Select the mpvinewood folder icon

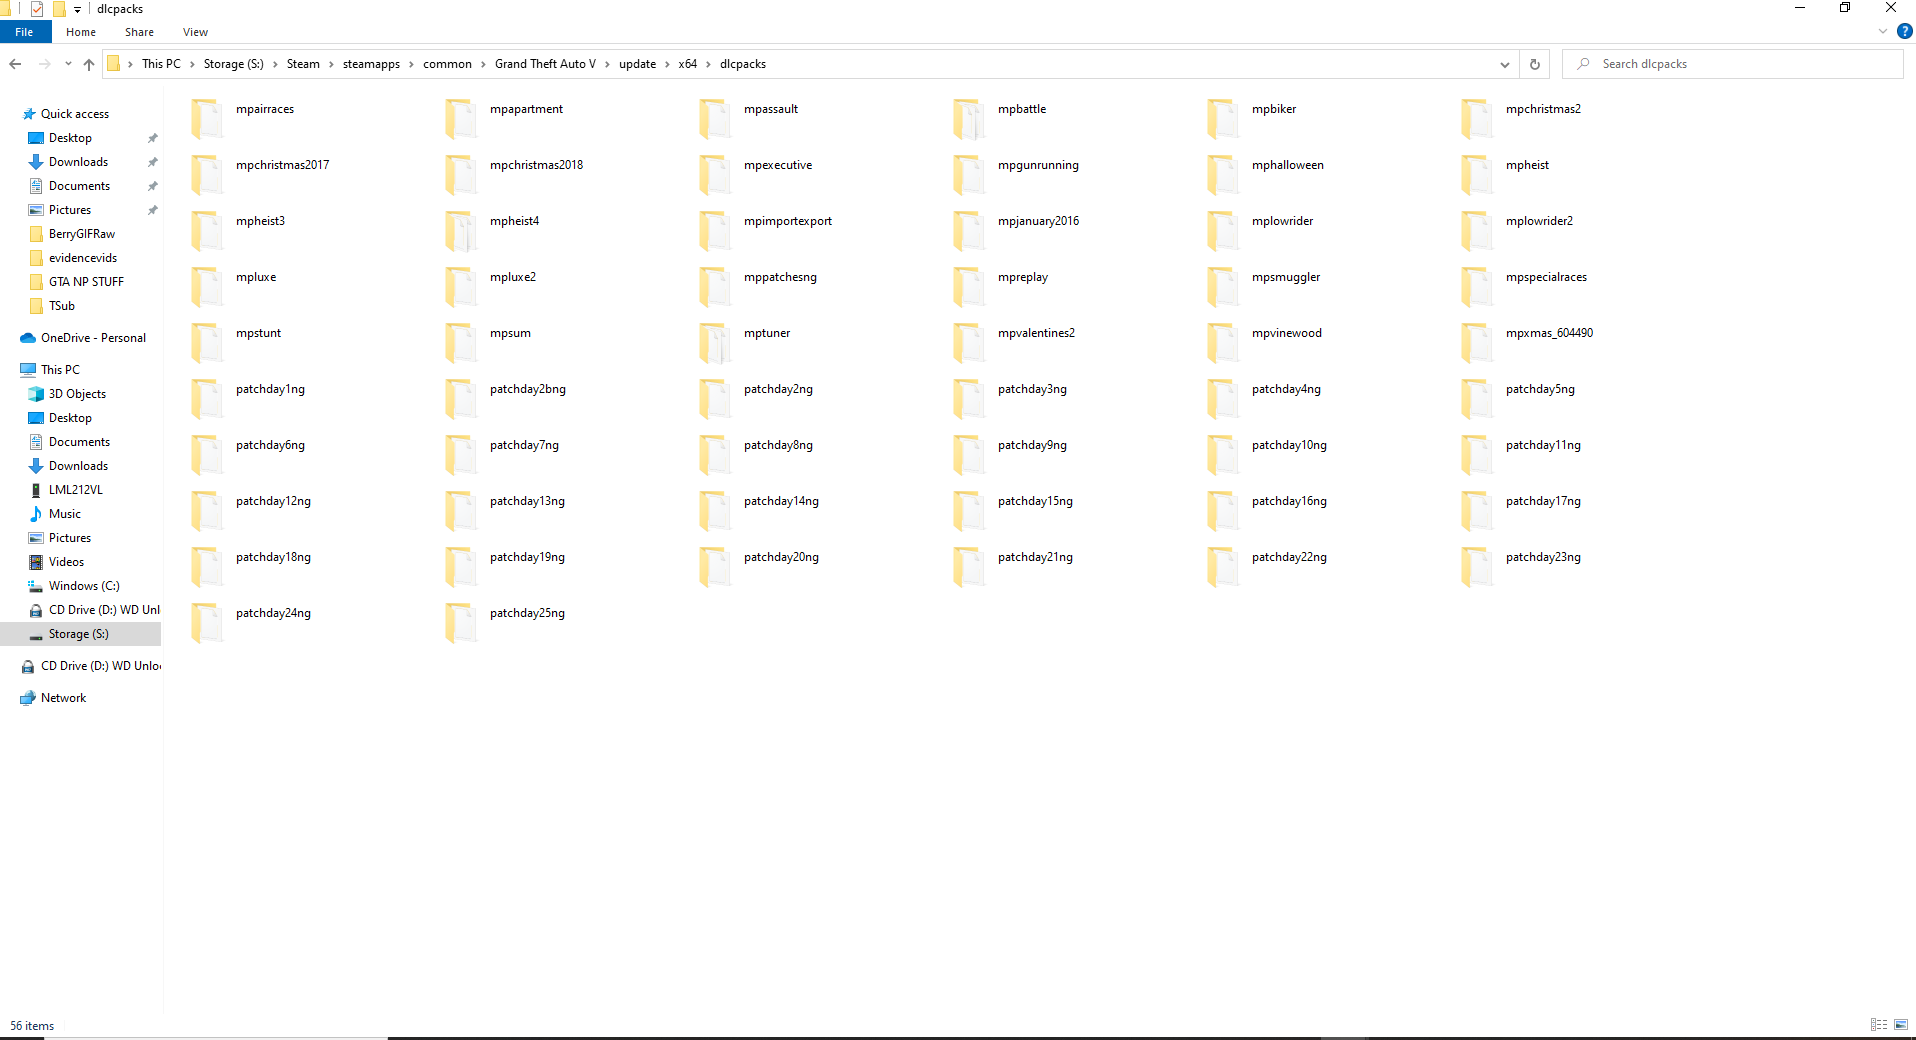[1223, 342]
